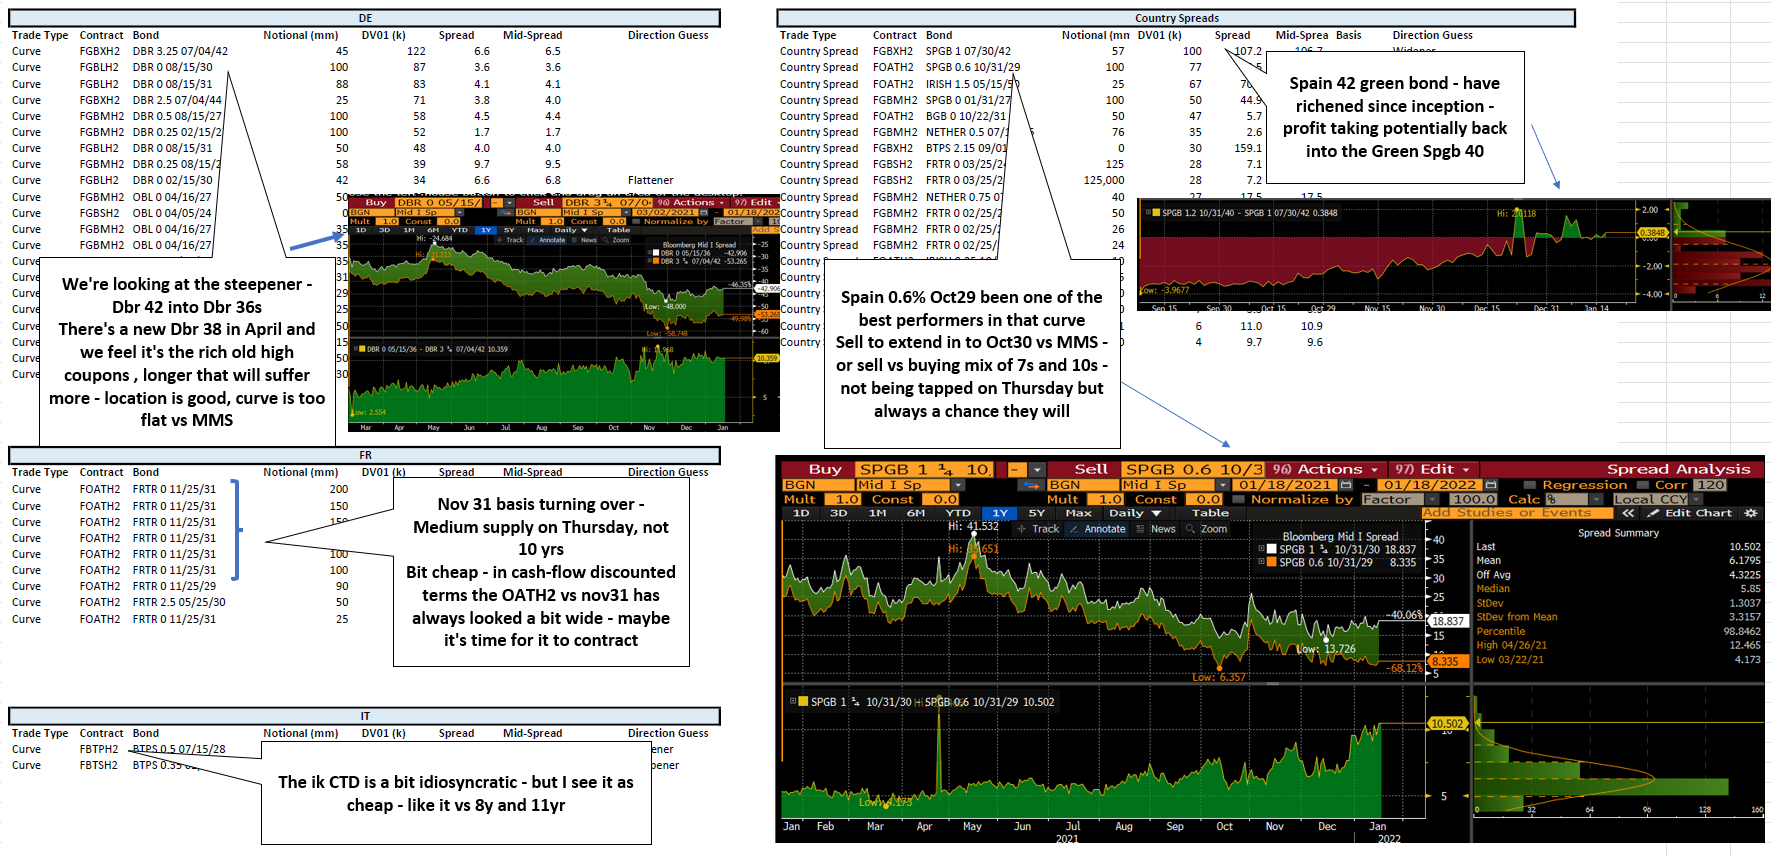Activate Zoom magnifier in SPGB chart toolbar

(x=1206, y=529)
